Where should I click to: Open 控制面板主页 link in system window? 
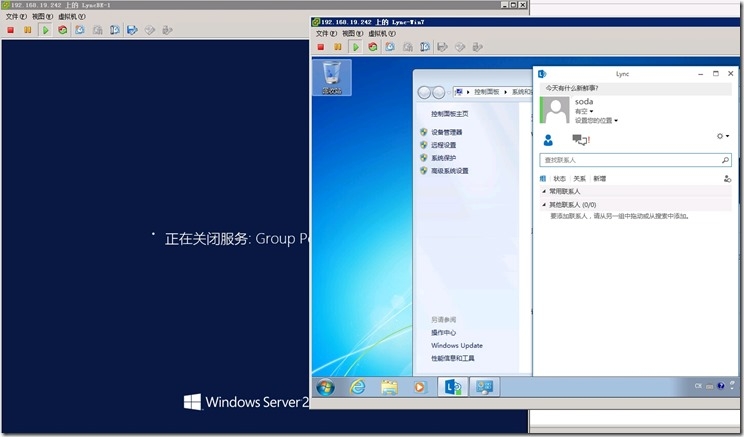pyautogui.click(x=449, y=114)
